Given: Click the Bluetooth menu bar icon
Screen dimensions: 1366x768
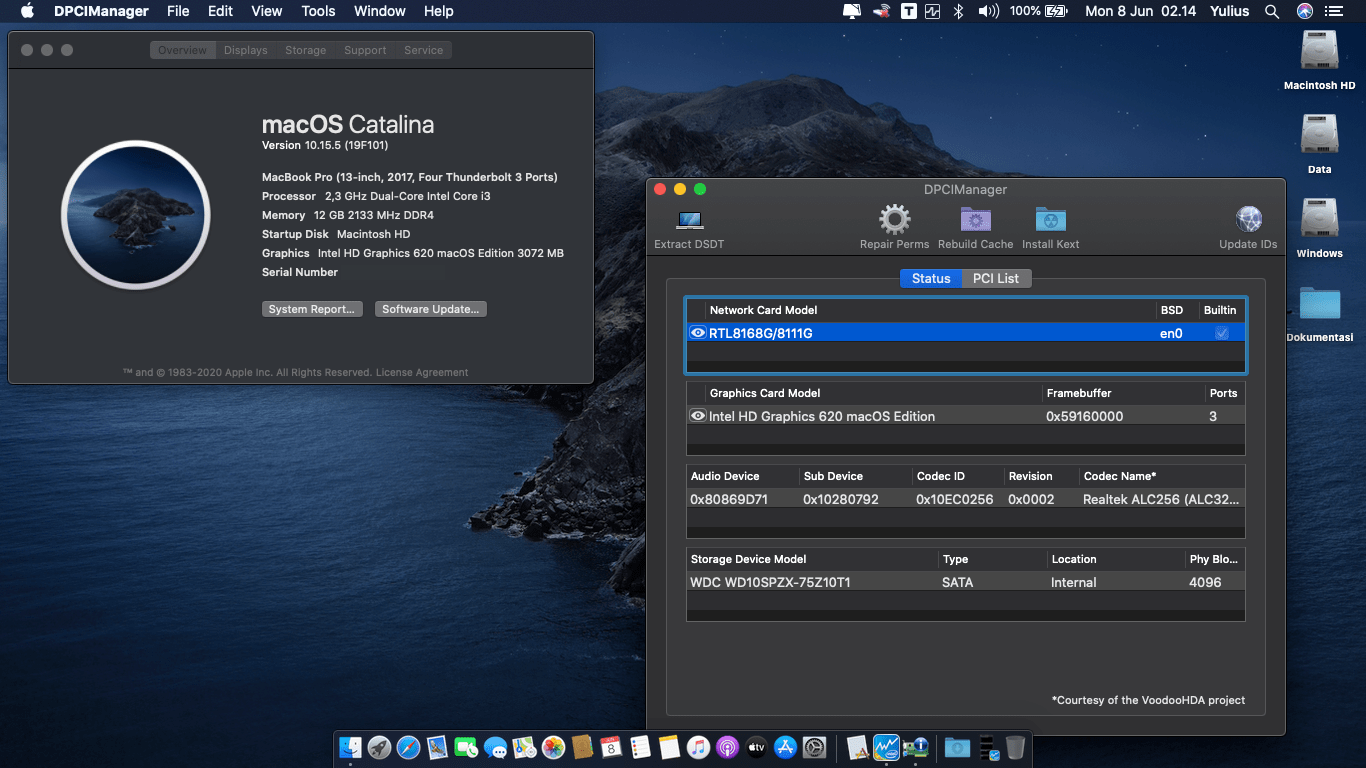Looking at the screenshot, I should pos(957,11).
